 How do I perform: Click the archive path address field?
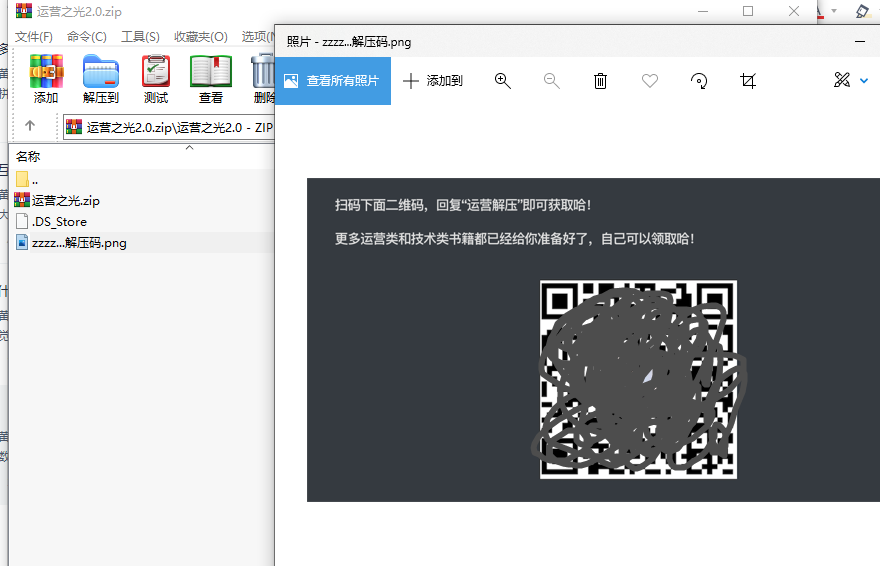(x=168, y=127)
